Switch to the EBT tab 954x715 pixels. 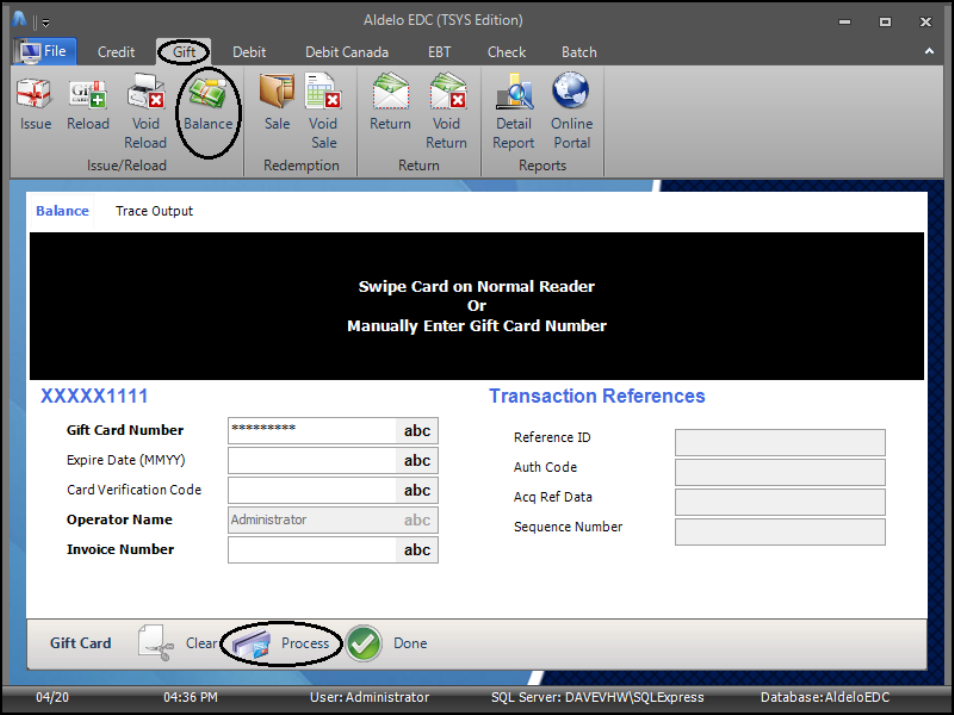[439, 52]
